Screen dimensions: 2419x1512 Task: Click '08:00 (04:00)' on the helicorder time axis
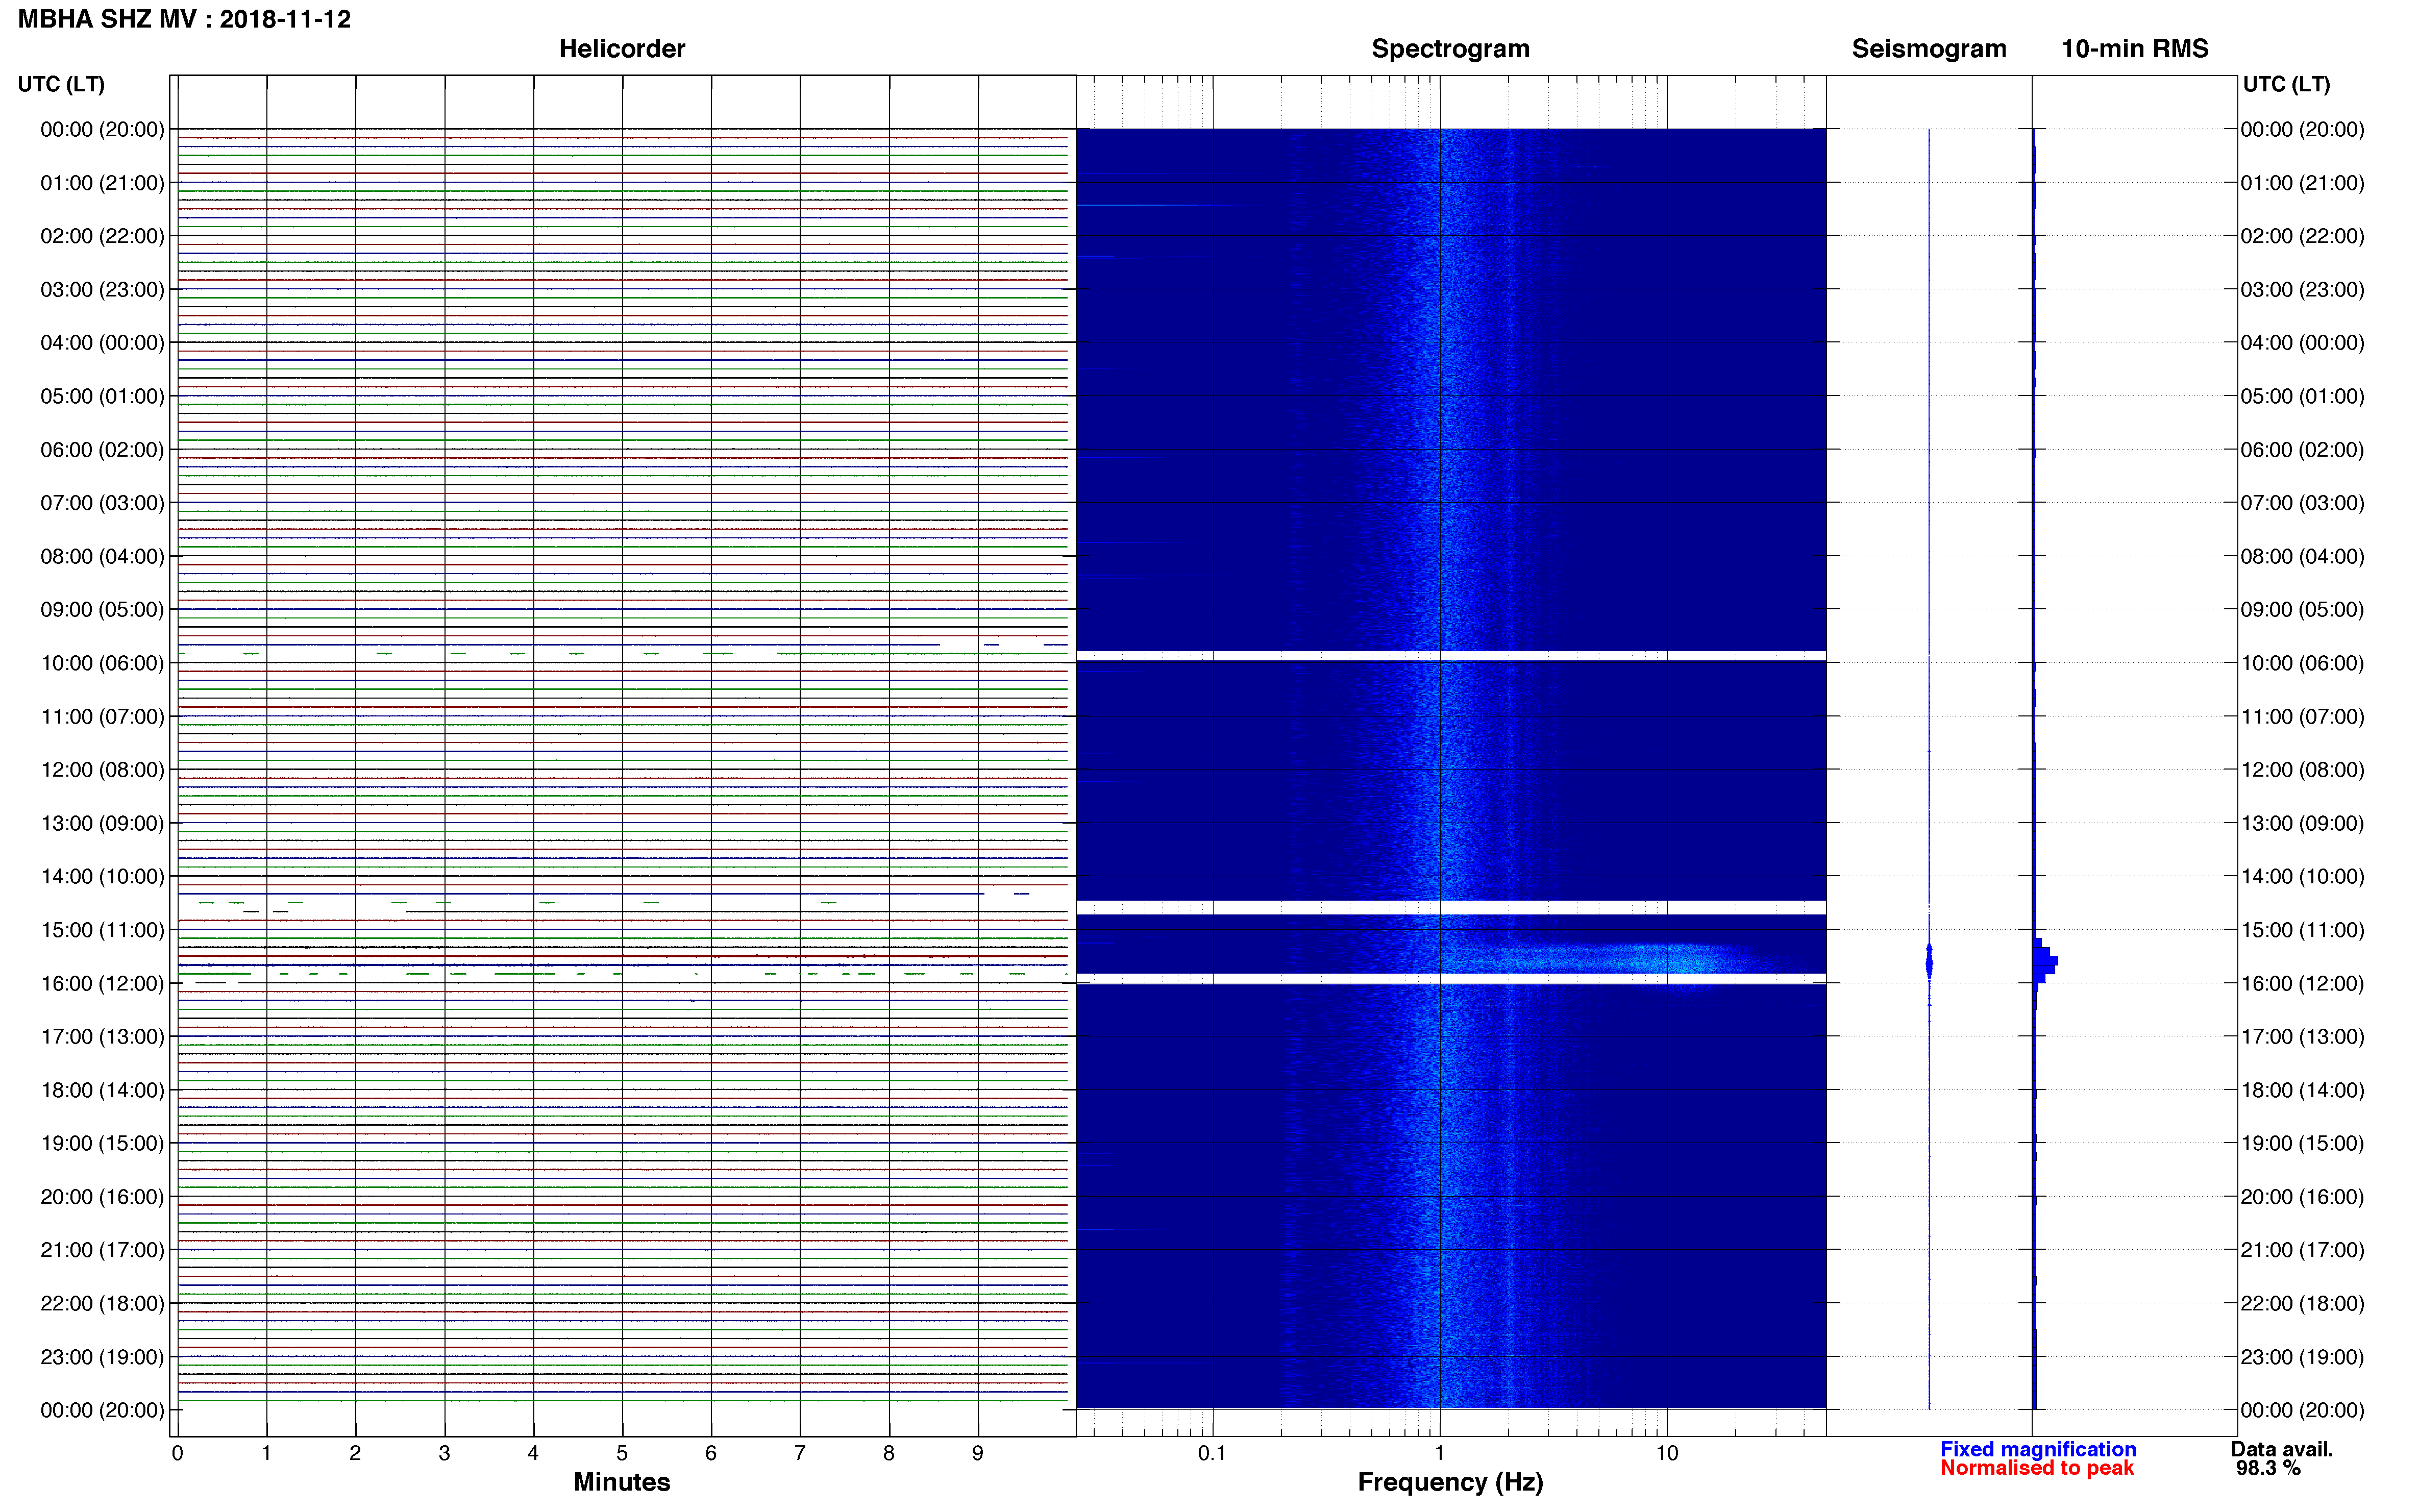click(x=102, y=556)
